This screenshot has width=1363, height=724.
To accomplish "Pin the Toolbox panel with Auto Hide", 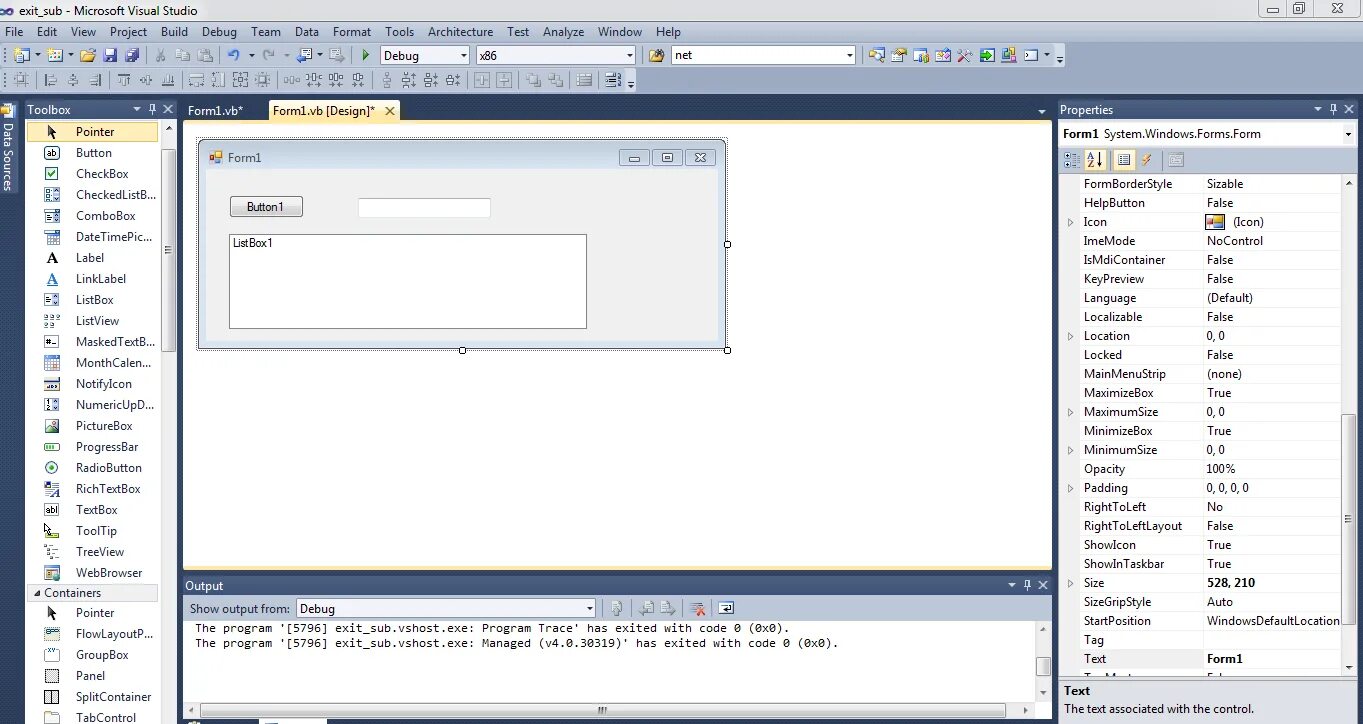I will pyautogui.click(x=152, y=109).
